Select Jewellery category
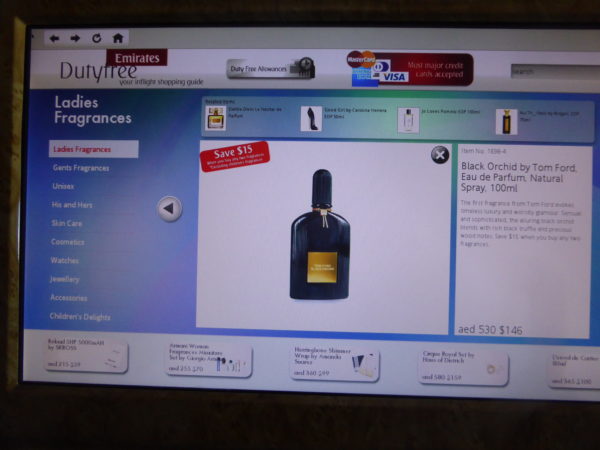This screenshot has width=600, height=450. coord(64,279)
